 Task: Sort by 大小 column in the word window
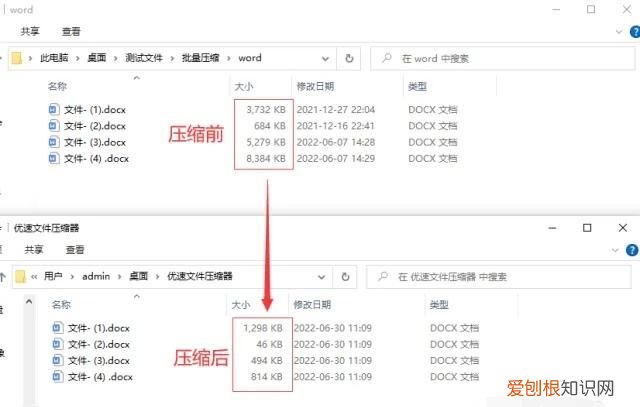coord(244,86)
